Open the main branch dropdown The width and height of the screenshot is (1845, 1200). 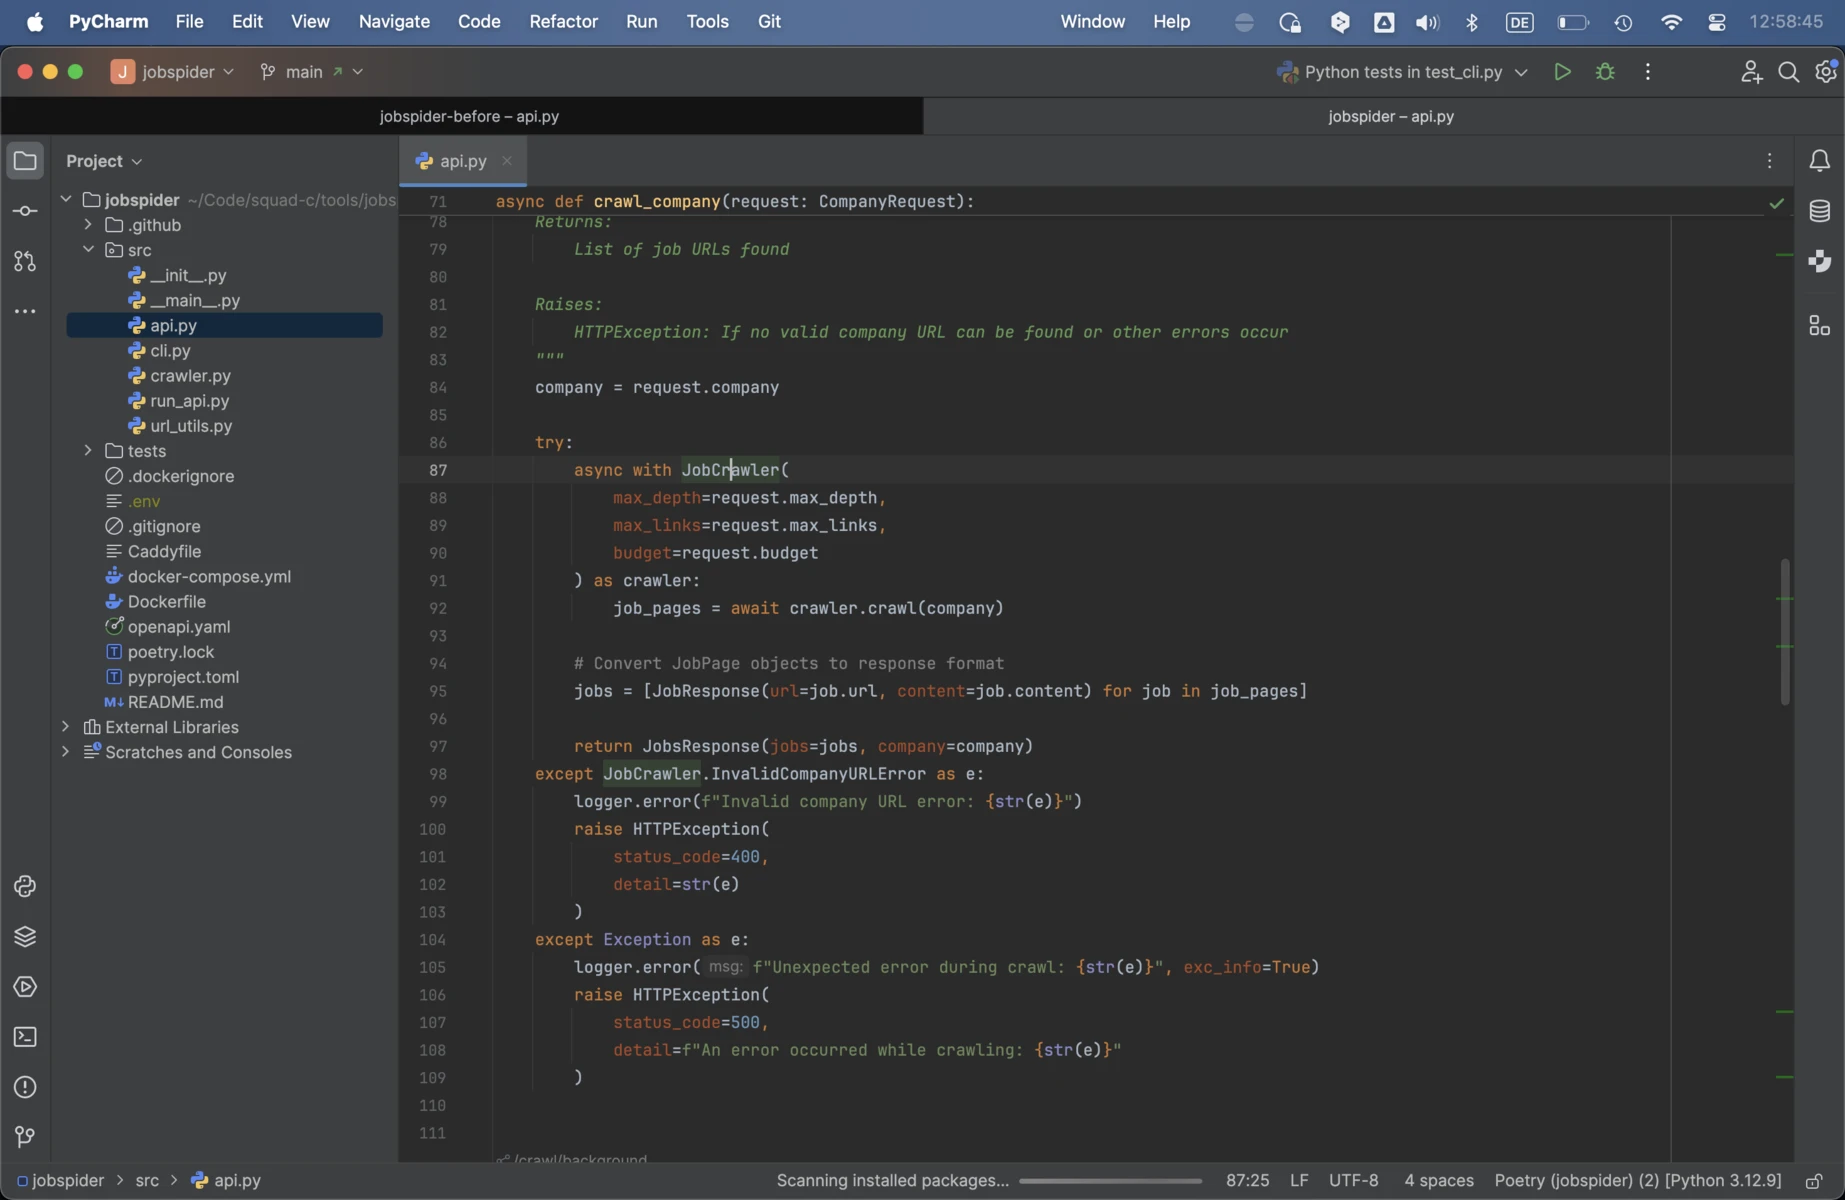click(x=311, y=72)
